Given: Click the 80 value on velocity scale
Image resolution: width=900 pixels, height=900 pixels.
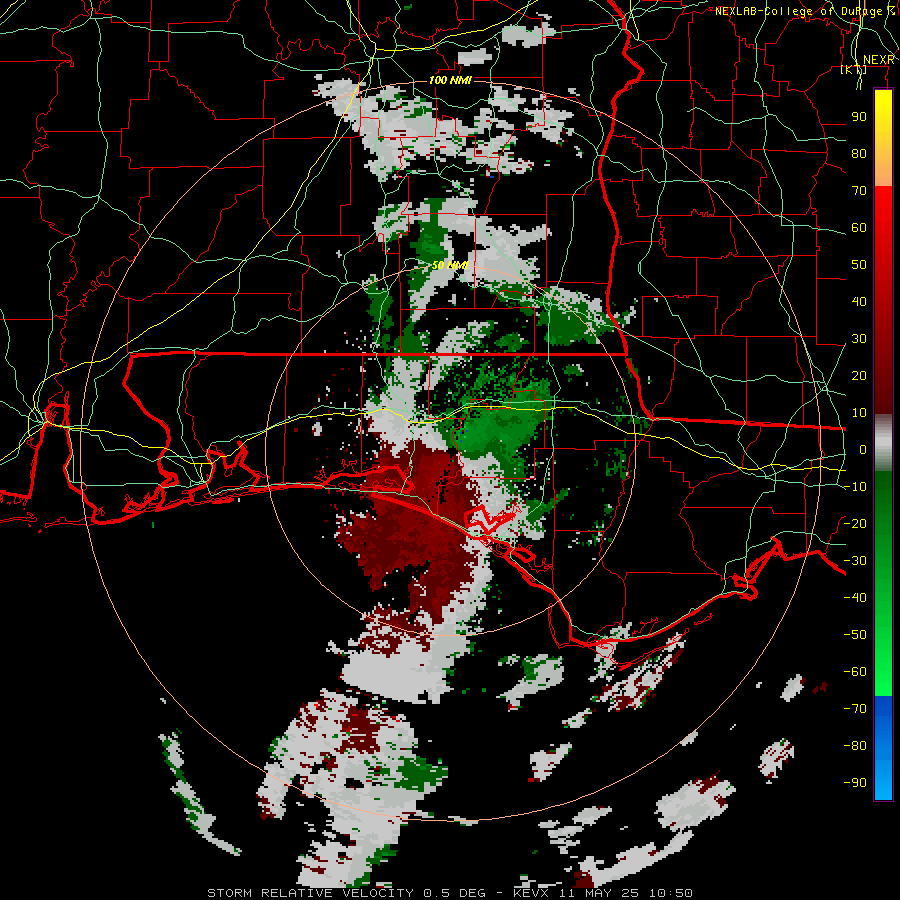Looking at the screenshot, I should point(859,153).
